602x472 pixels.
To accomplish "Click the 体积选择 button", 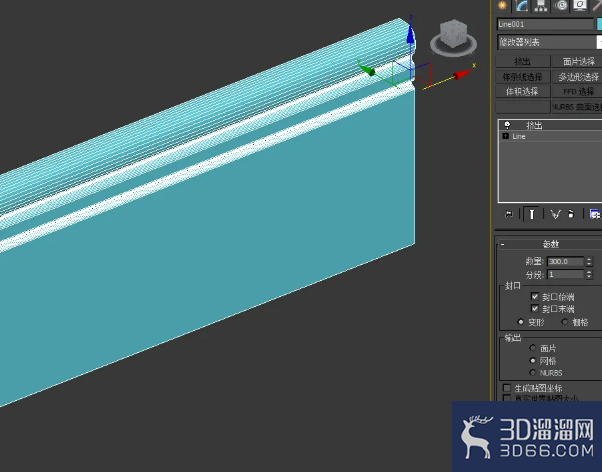I will pyautogui.click(x=523, y=91).
